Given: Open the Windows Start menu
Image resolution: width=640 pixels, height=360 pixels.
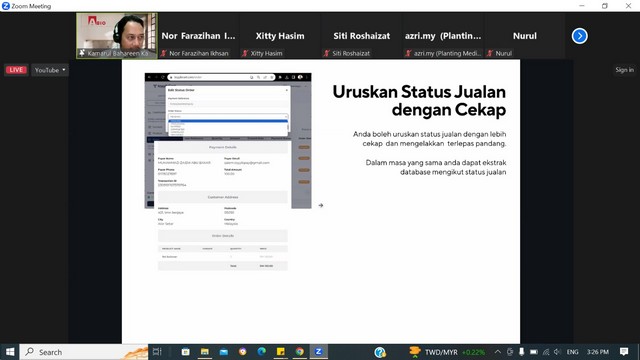Looking at the screenshot, I should tap(10, 352).
